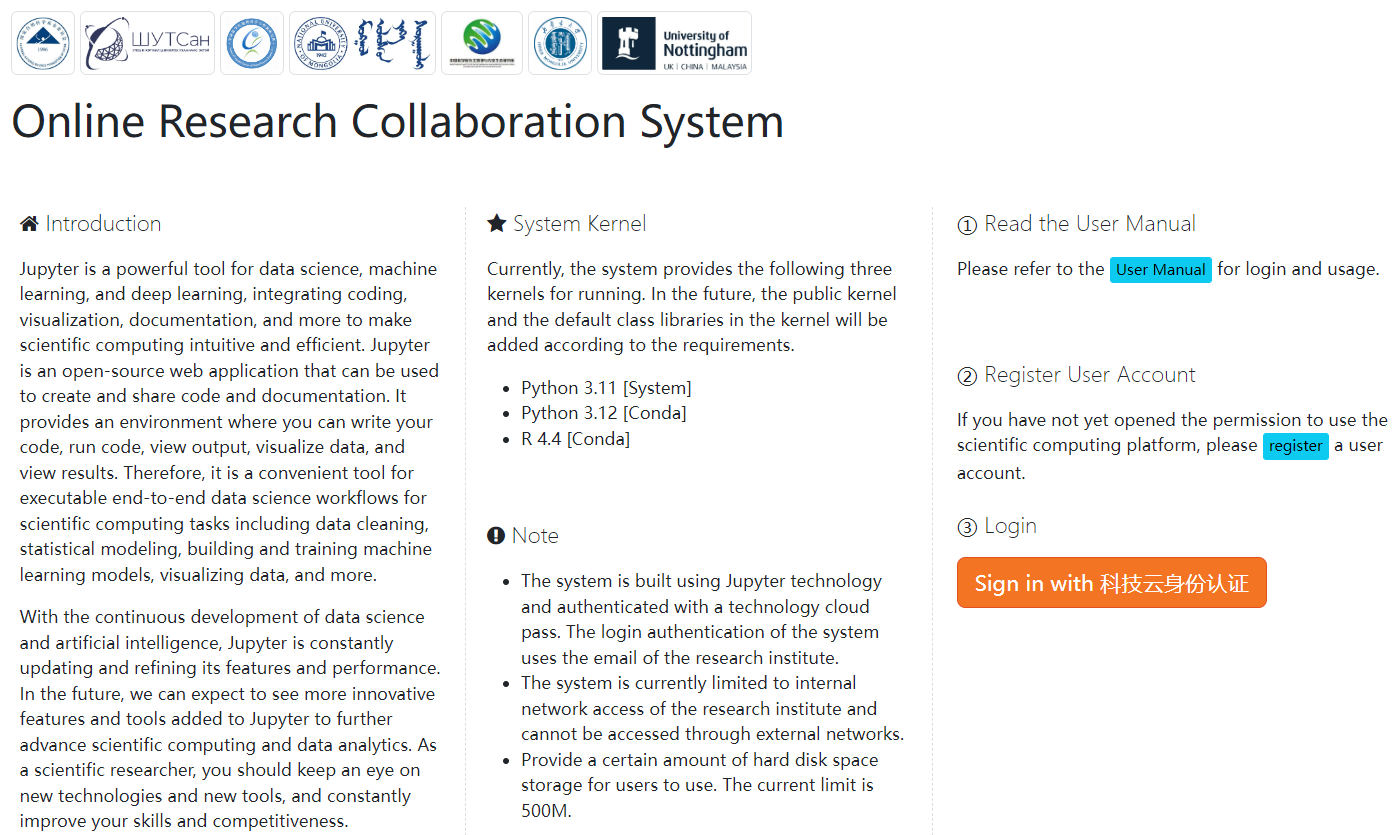Click the circled ③ before Login

(x=966, y=525)
